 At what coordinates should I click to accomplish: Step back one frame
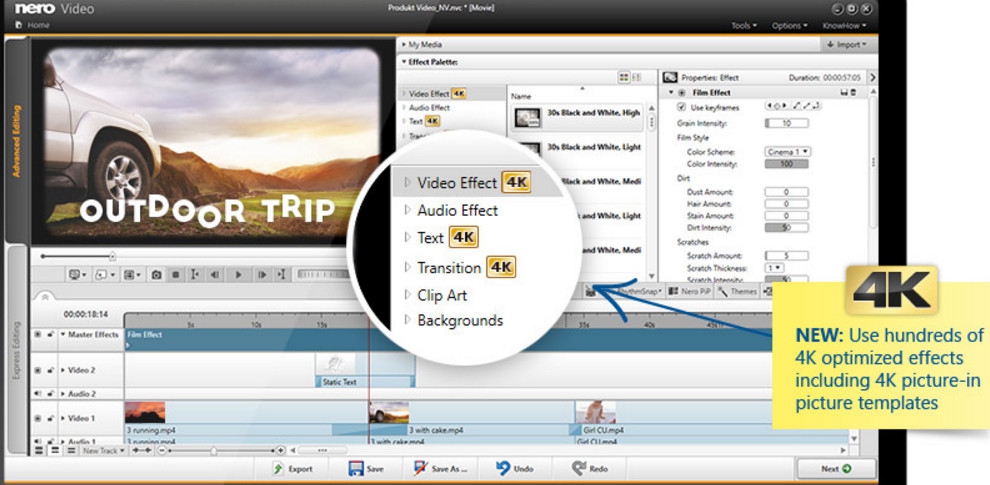tap(215, 275)
